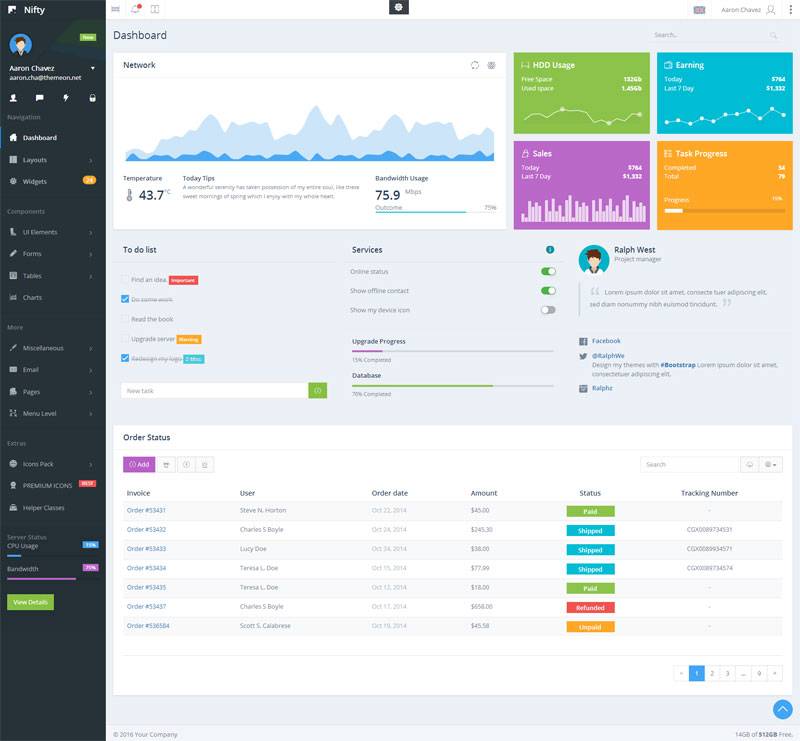Screen dimensions: 800x741
Task: Click the lightning bolt shortcut in sidebar
Action: (x=66, y=98)
